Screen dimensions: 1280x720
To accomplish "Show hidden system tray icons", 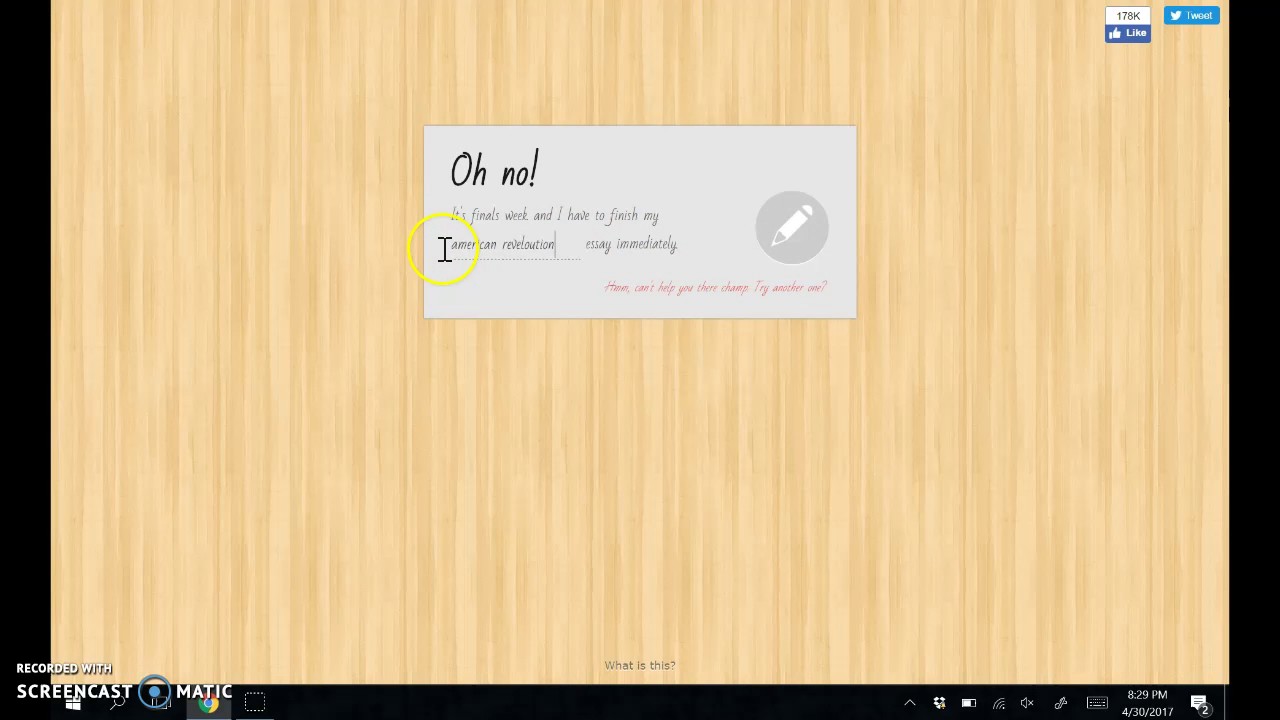I will point(910,703).
